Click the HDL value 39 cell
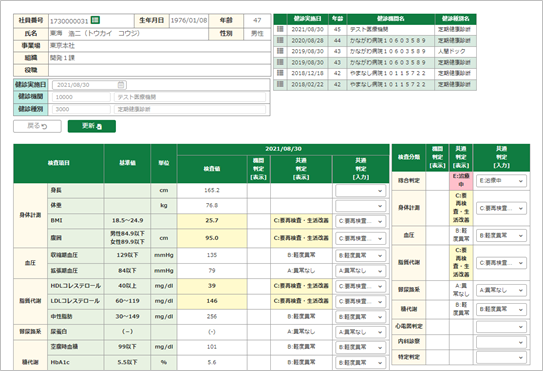Image resolution: width=543 pixels, height=371 pixels. click(212, 286)
